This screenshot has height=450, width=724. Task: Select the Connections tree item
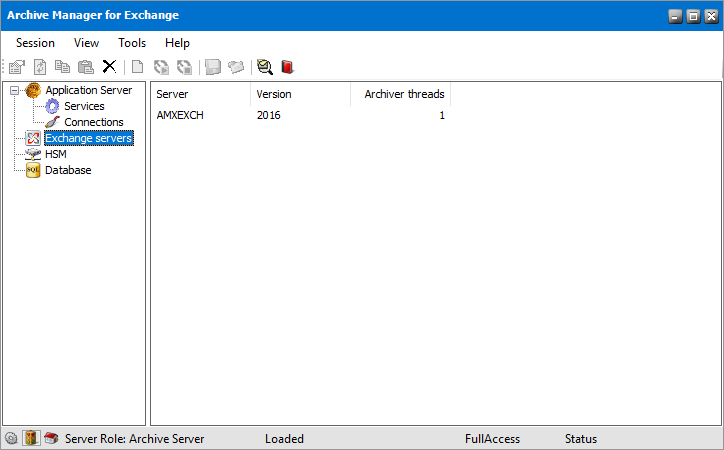tap(94, 122)
